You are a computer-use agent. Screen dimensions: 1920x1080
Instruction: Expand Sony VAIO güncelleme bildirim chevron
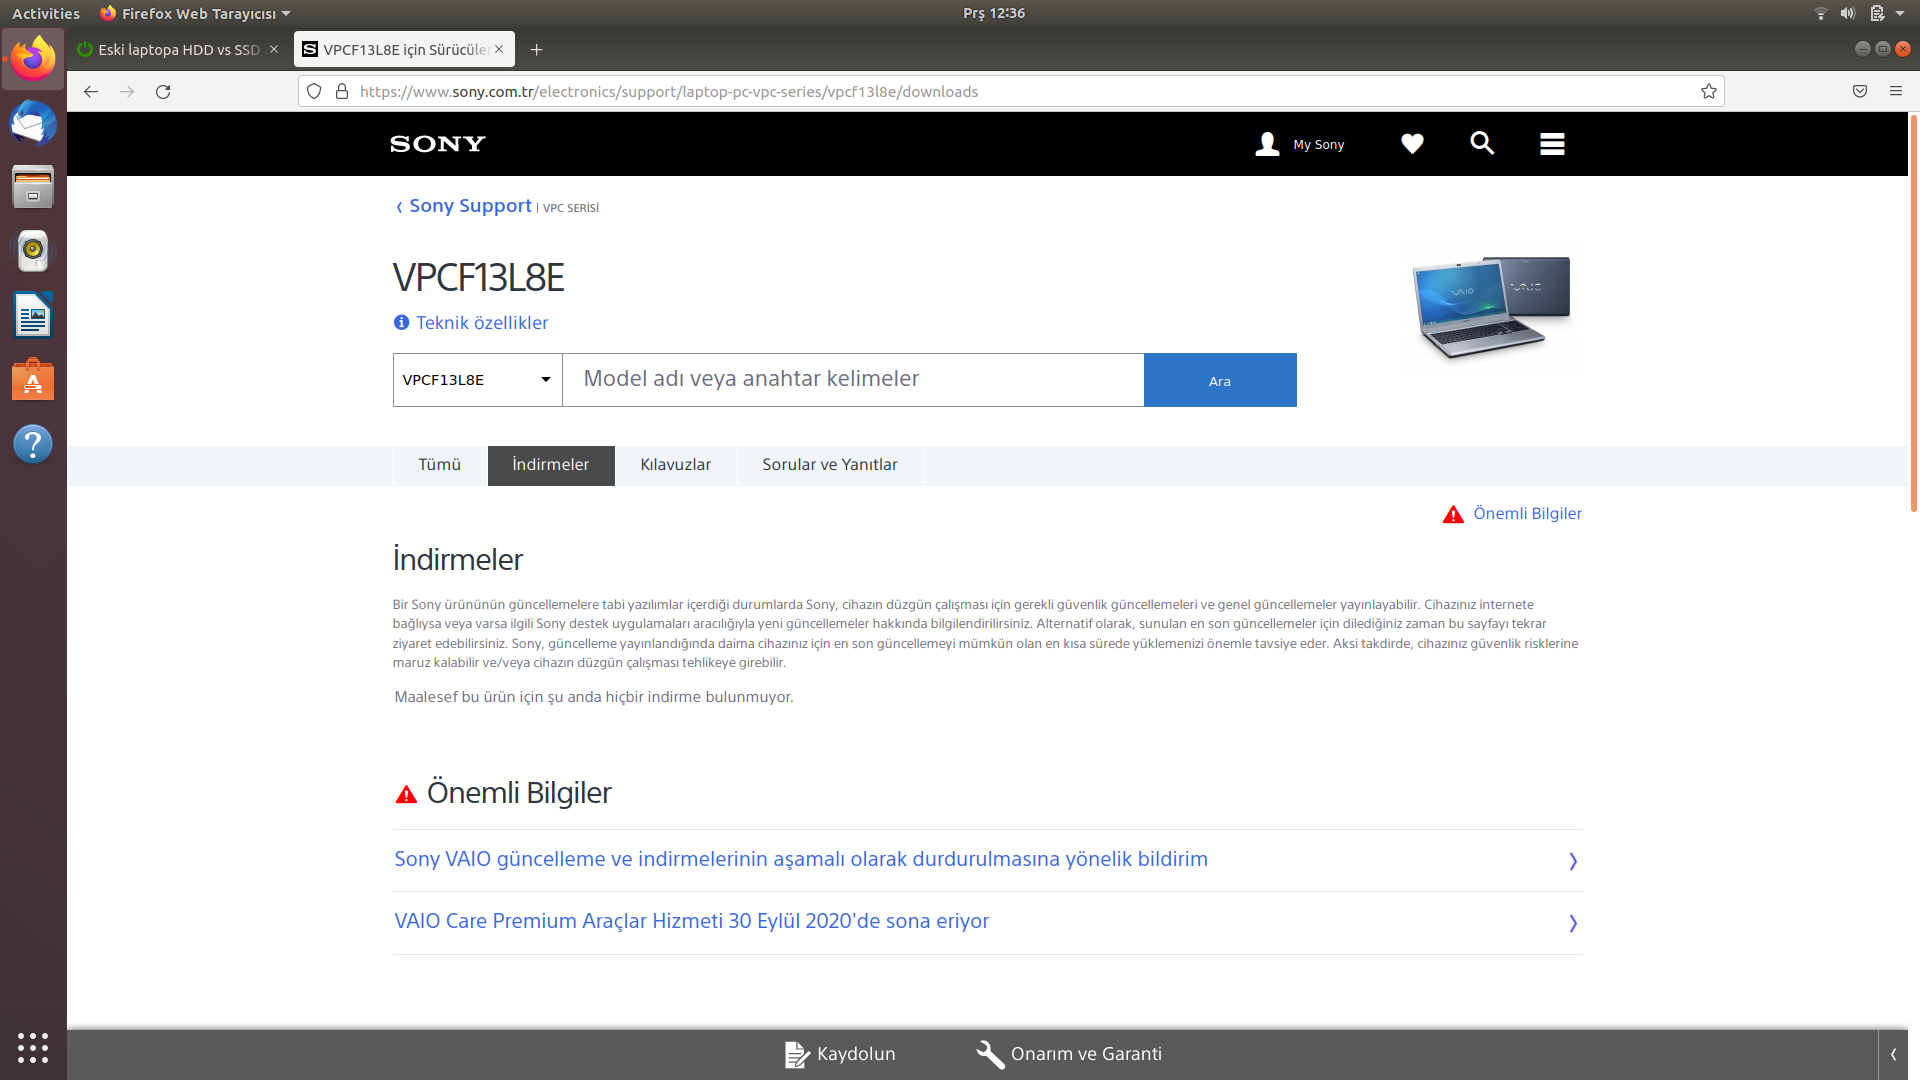pyautogui.click(x=1573, y=861)
